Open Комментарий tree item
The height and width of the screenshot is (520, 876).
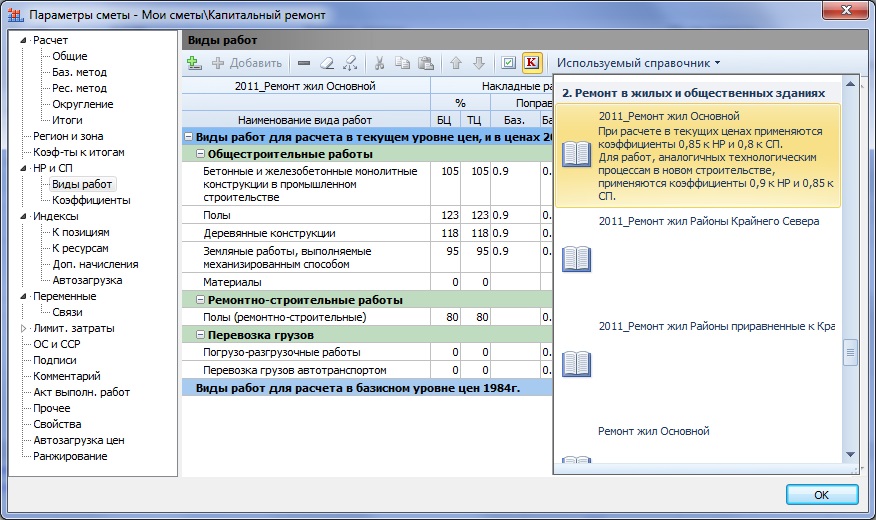(66, 376)
